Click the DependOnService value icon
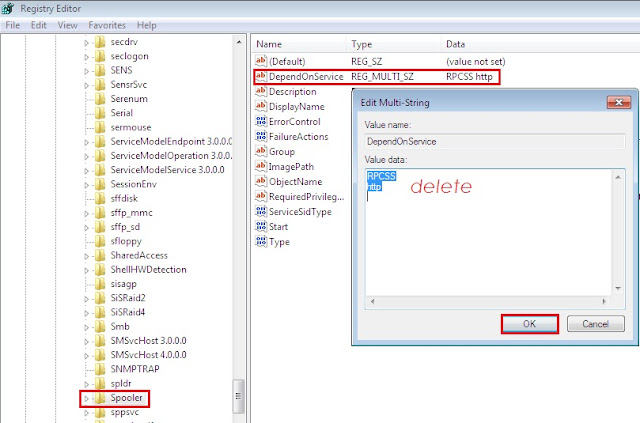 (261, 76)
